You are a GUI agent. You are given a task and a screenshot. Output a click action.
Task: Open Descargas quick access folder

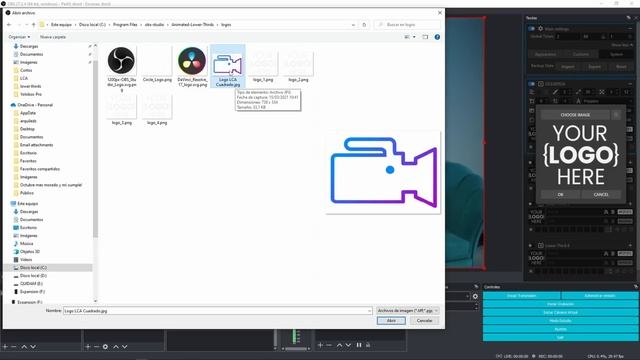tap(29, 46)
